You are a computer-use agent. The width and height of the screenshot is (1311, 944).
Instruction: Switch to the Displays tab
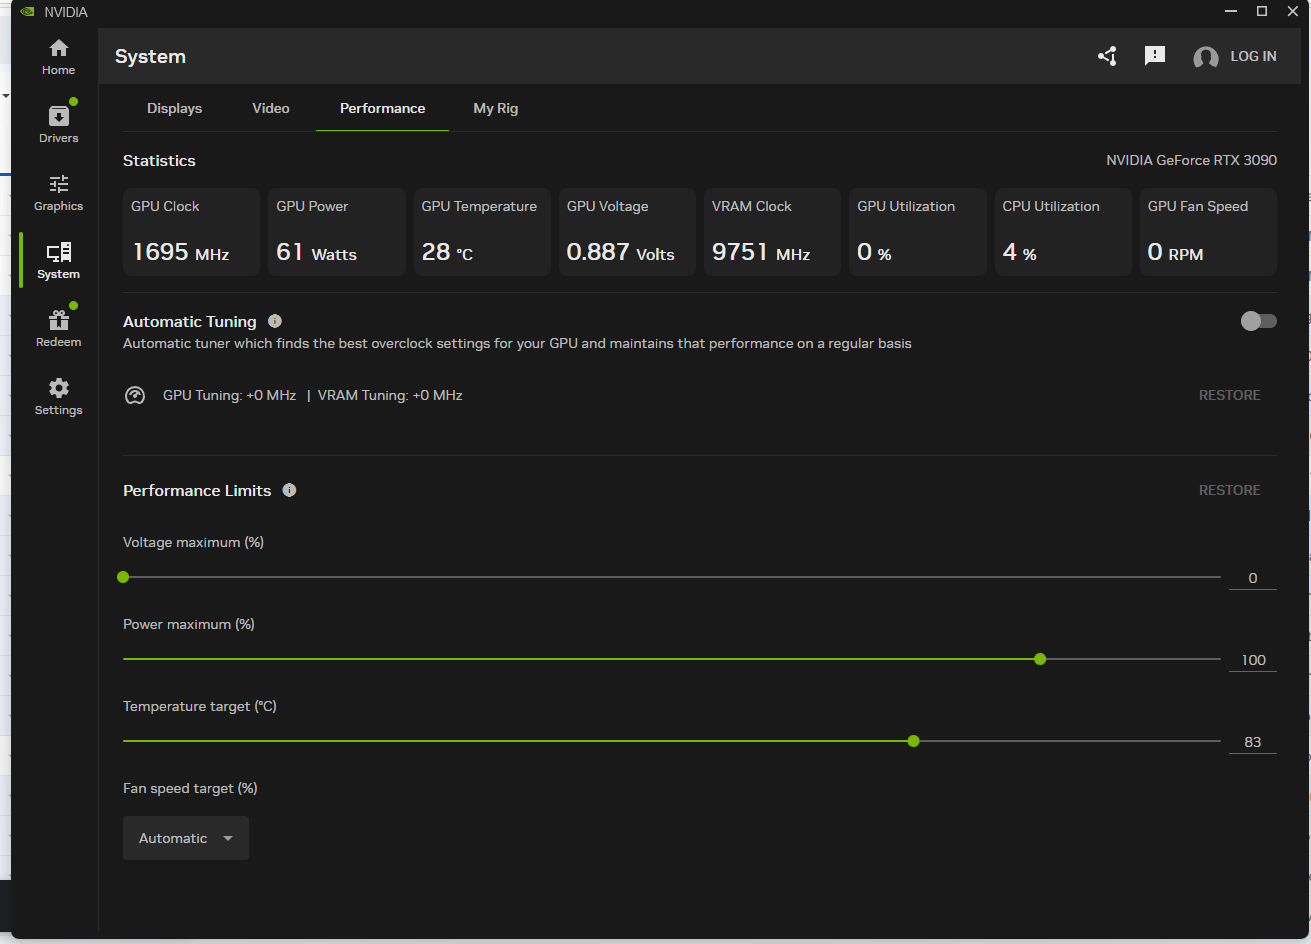pyautogui.click(x=175, y=108)
